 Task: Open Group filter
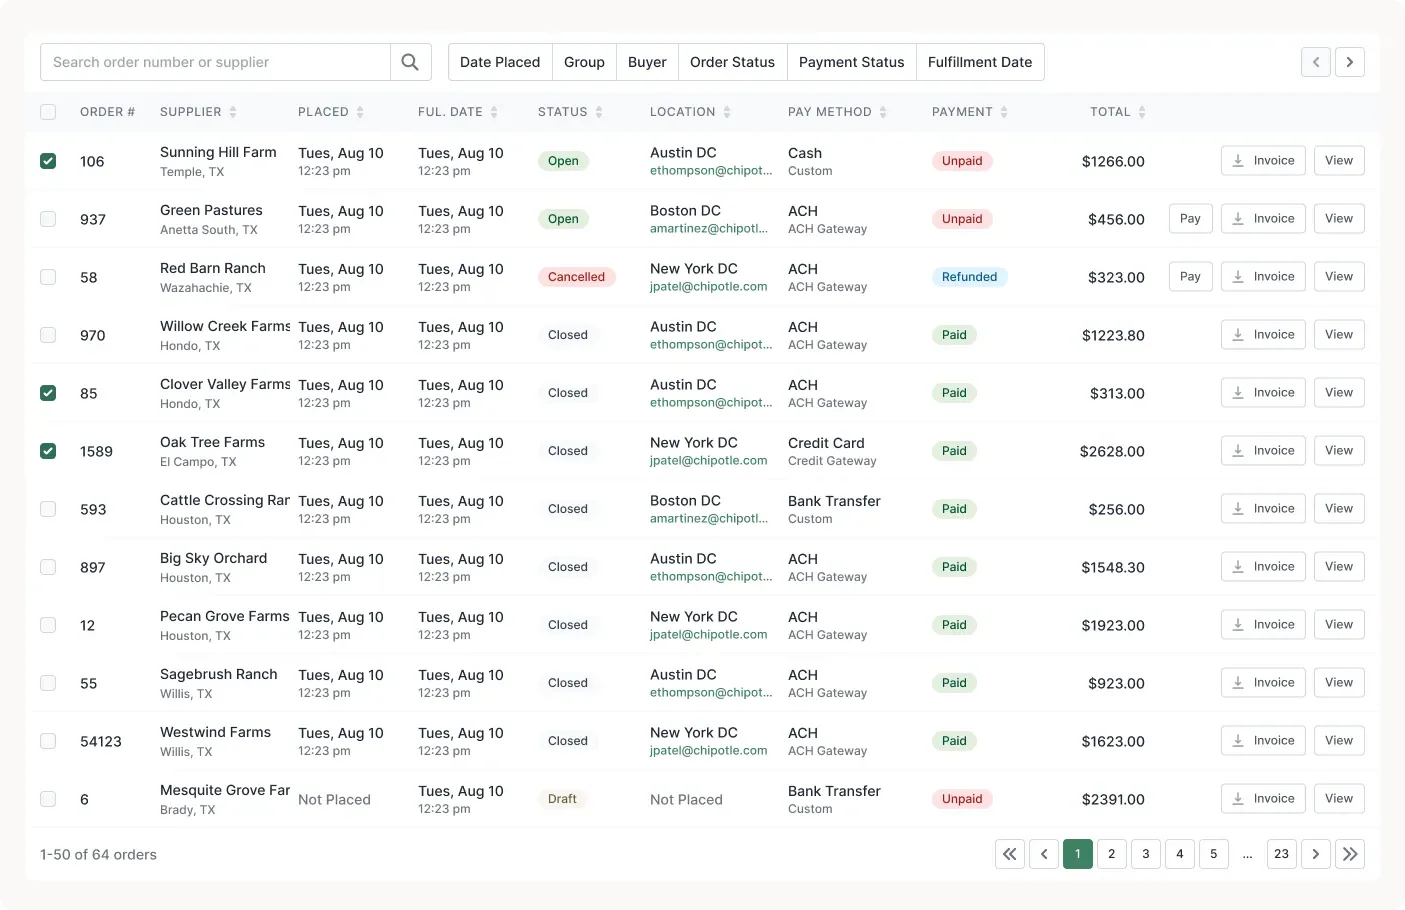coord(584,62)
